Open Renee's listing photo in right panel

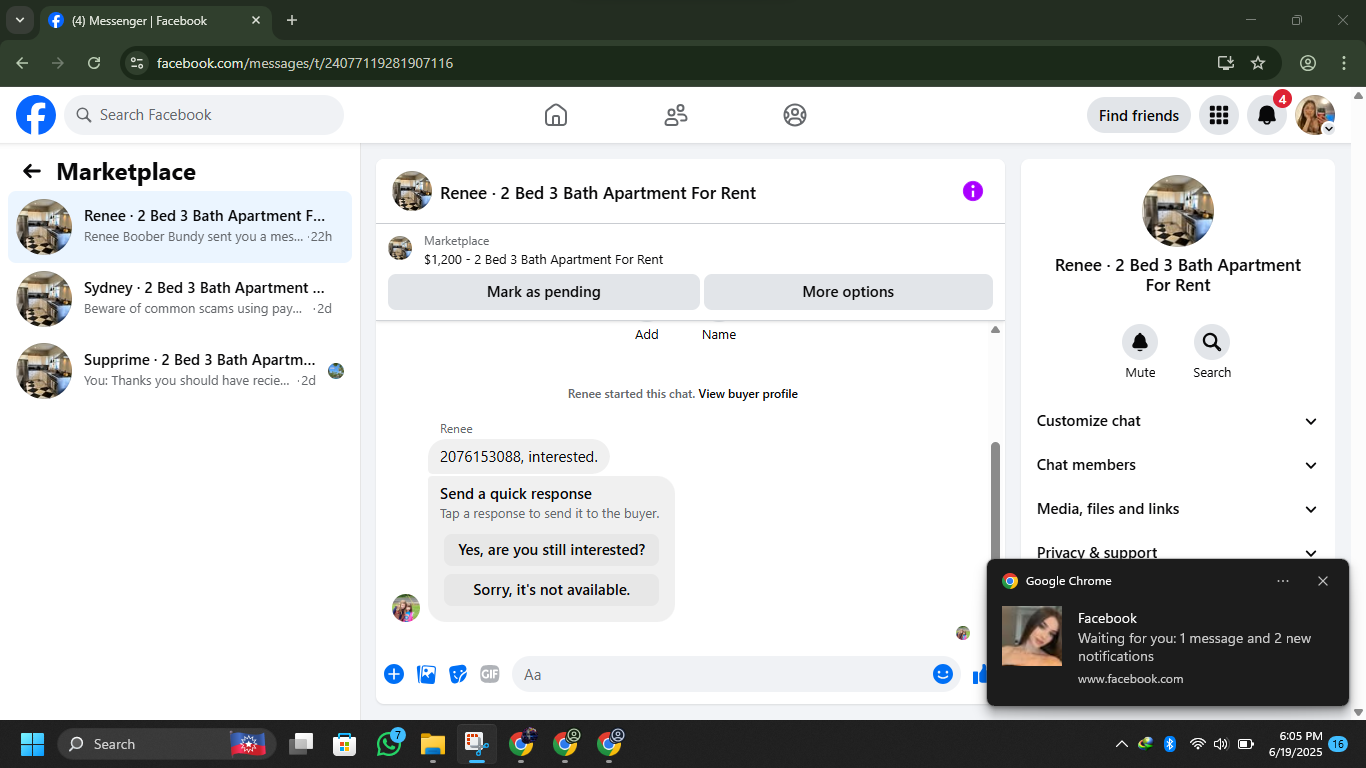point(1178,211)
